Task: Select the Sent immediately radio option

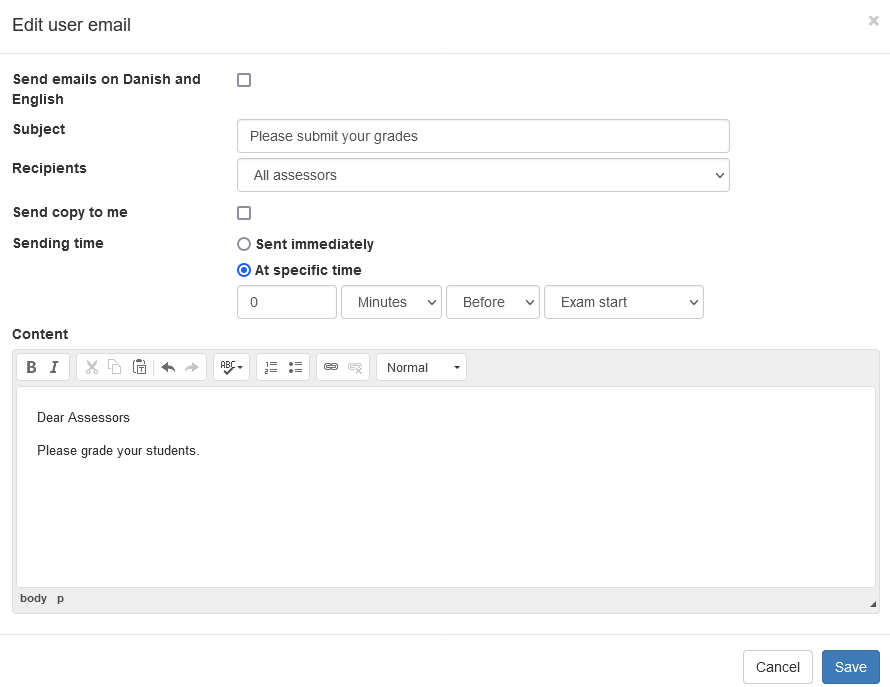Action: [244, 244]
